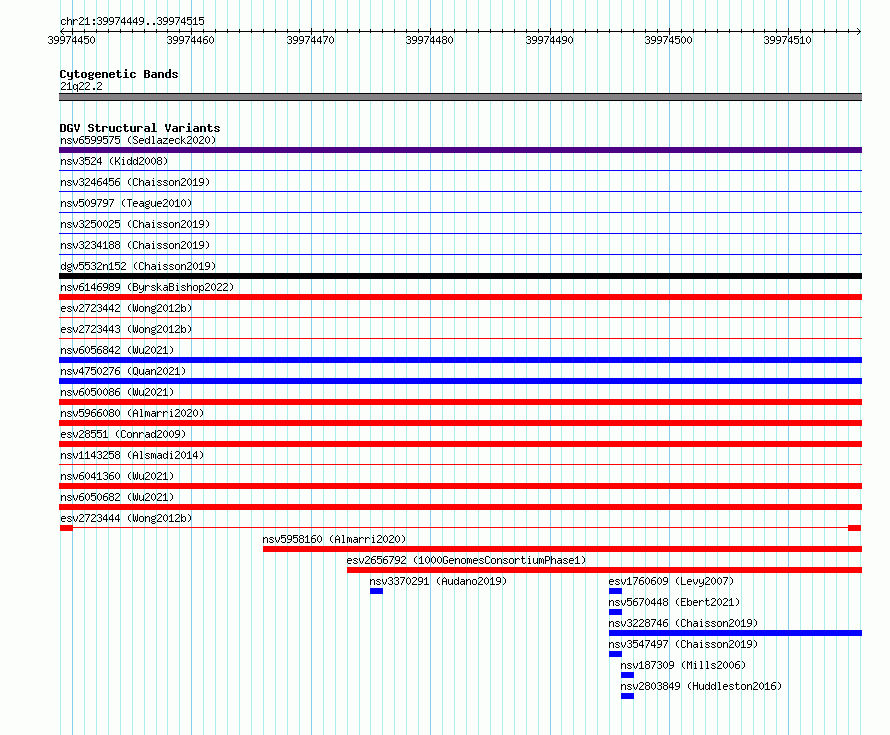
Task: Select esv2656792 (1000GenomesConsortiumPhase1) label
Action: 467,560
